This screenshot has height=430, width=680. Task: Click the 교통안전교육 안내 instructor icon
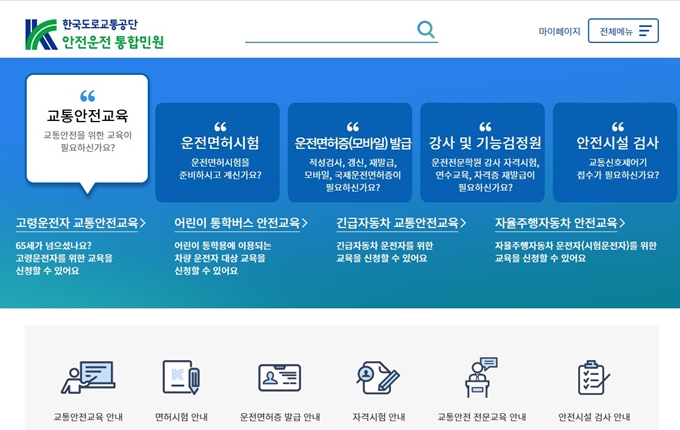pos(88,377)
